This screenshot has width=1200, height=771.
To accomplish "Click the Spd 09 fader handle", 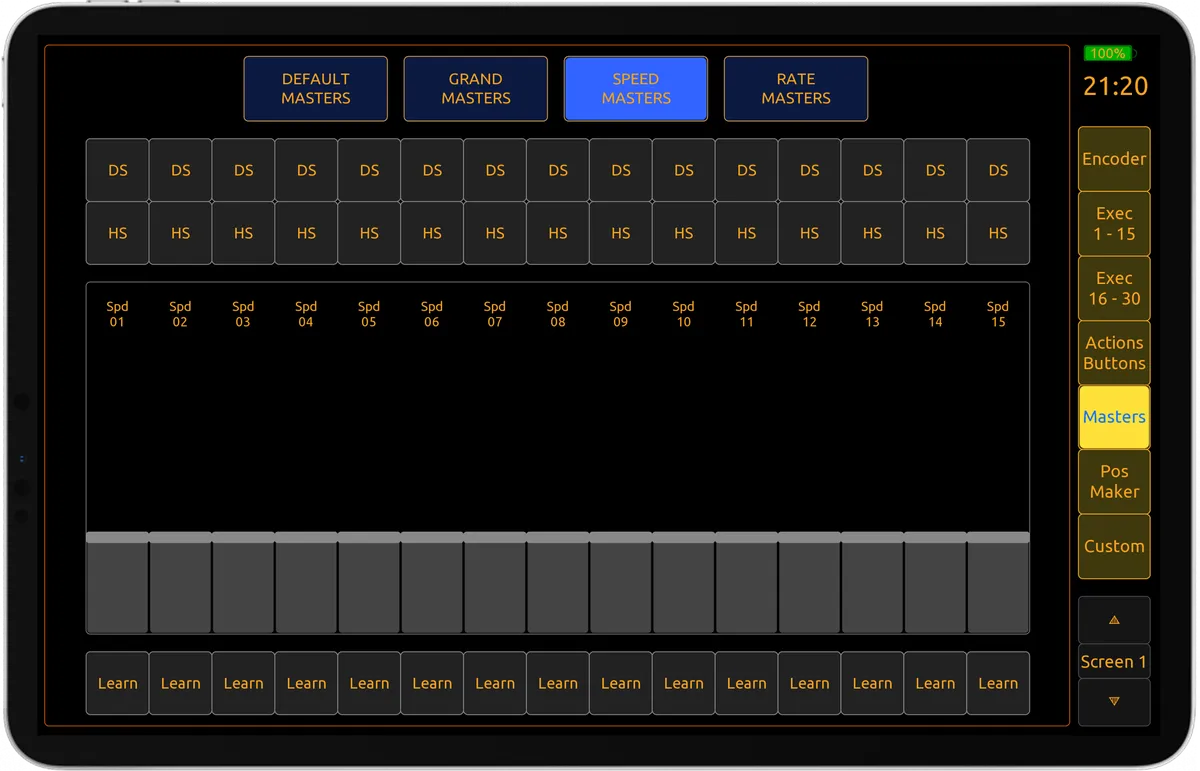I will click(x=621, y=537).
